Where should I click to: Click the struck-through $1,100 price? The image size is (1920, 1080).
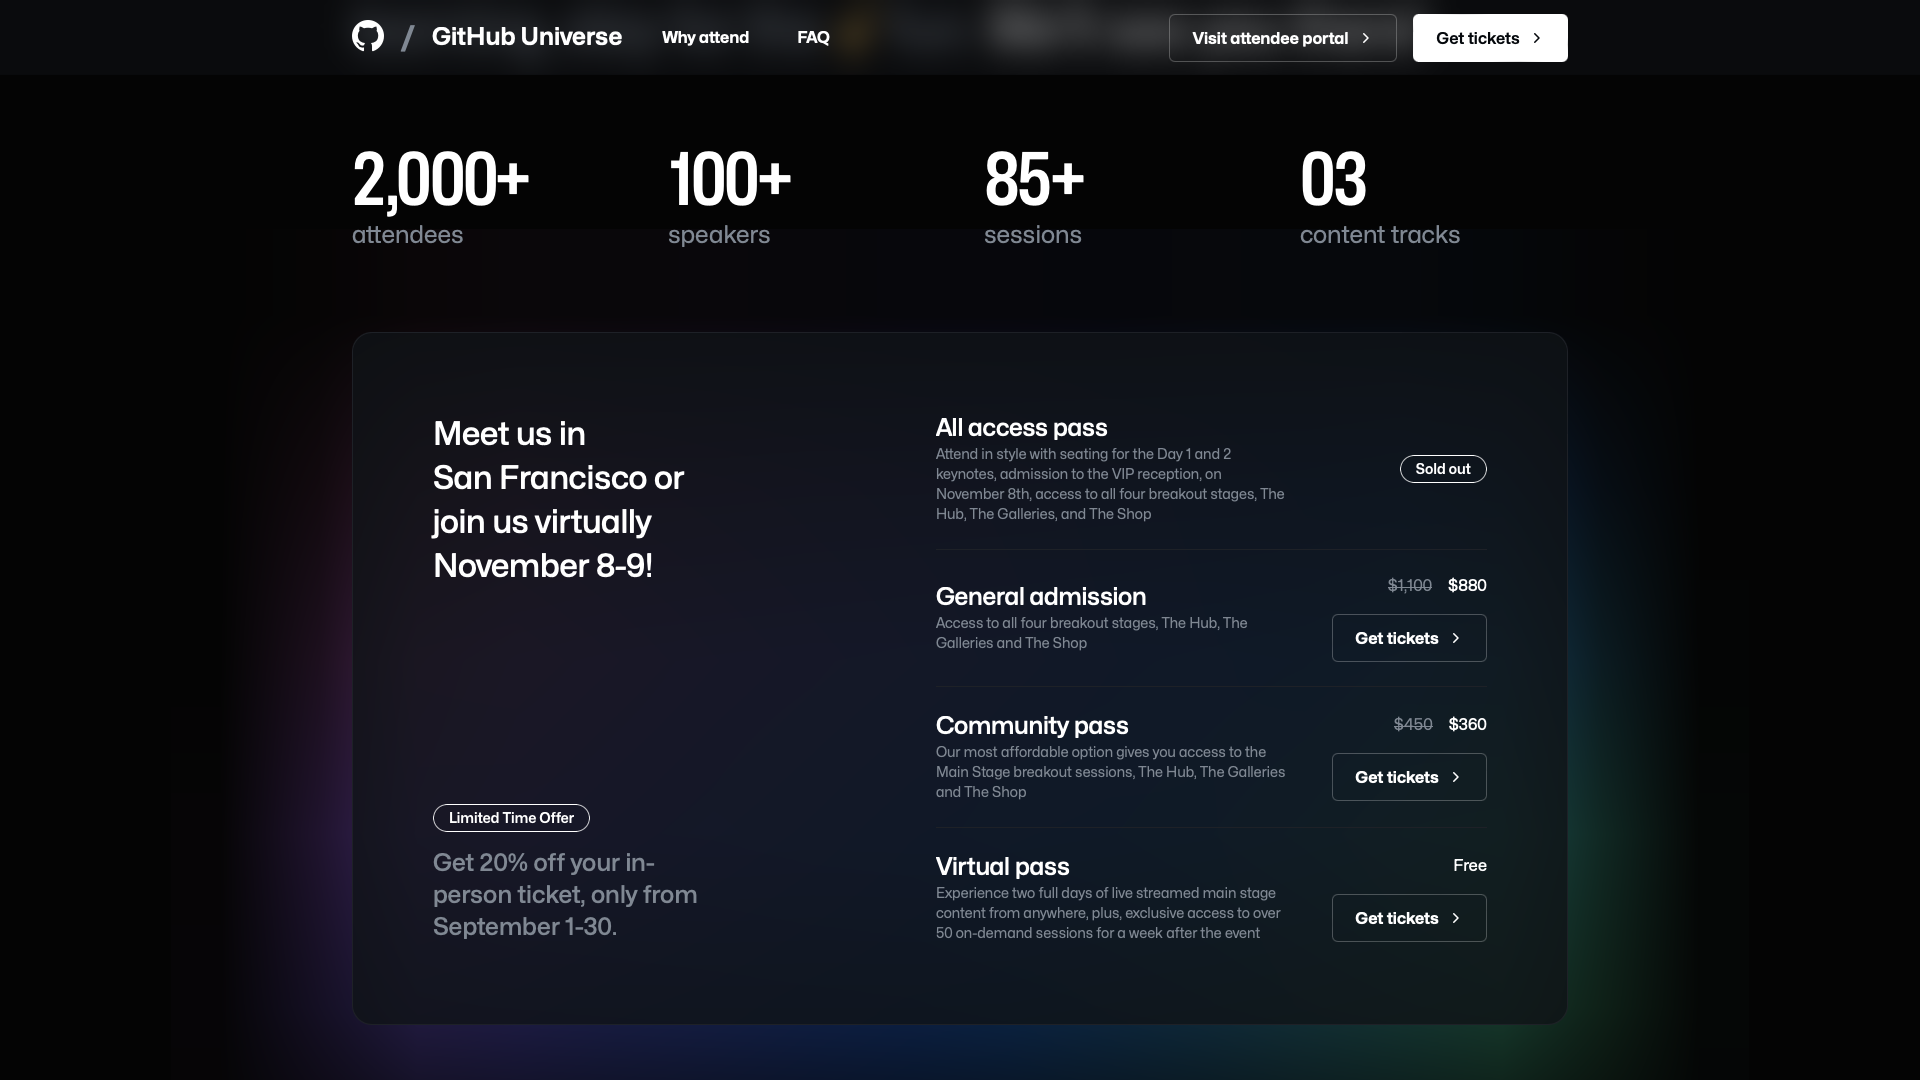1409,585
